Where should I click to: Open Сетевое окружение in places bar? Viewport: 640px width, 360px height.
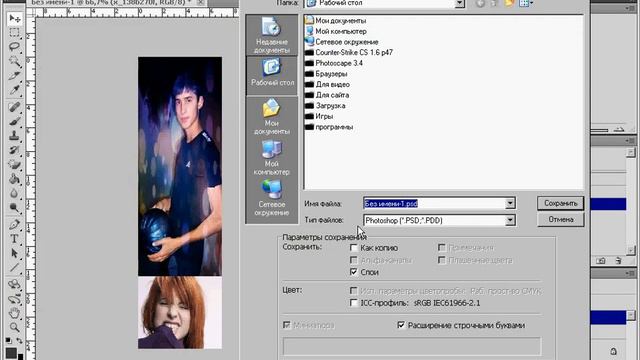[x=271, y=198]
